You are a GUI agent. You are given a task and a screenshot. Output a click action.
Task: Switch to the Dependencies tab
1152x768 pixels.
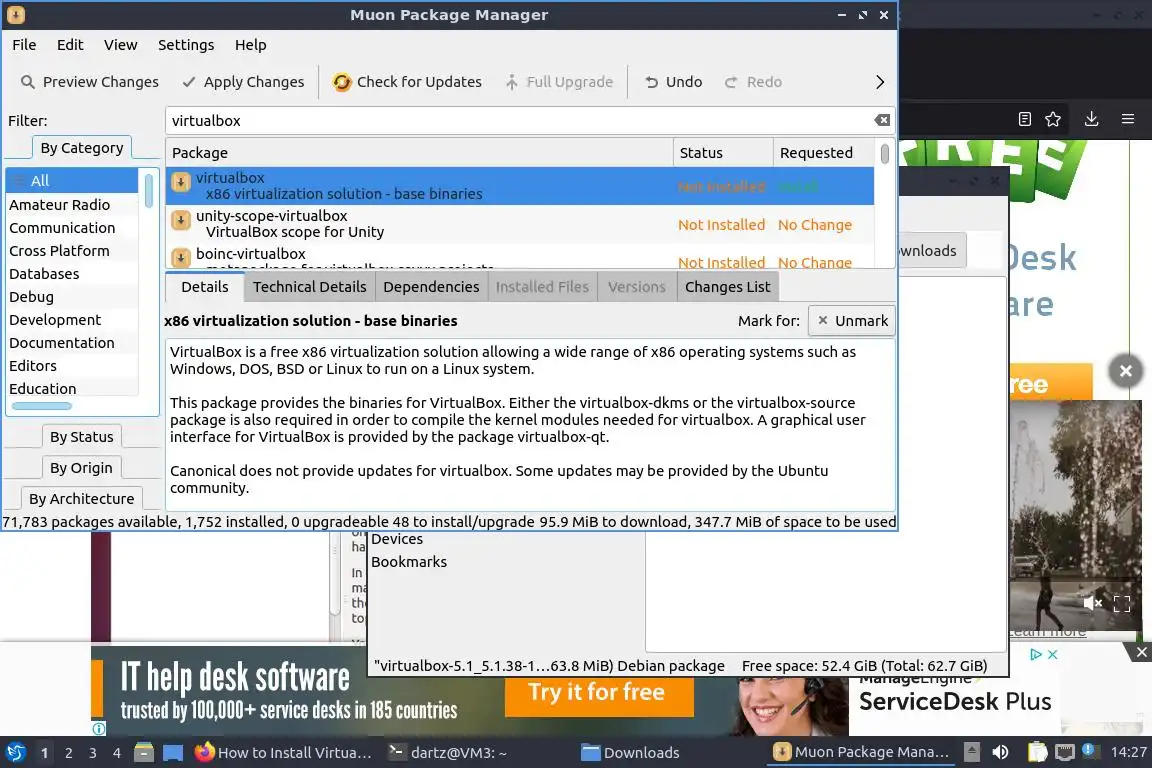coord(431,287)
